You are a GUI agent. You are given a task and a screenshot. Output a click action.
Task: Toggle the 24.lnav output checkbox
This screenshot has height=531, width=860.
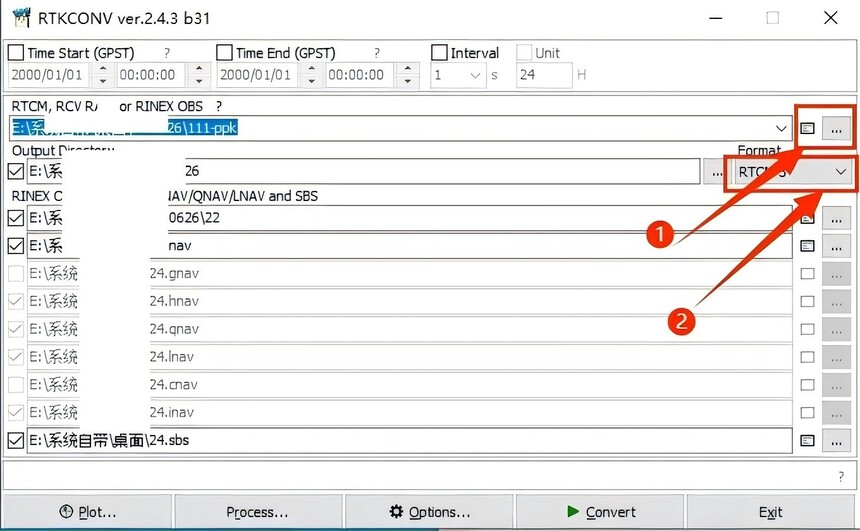(x=16, y=357)
